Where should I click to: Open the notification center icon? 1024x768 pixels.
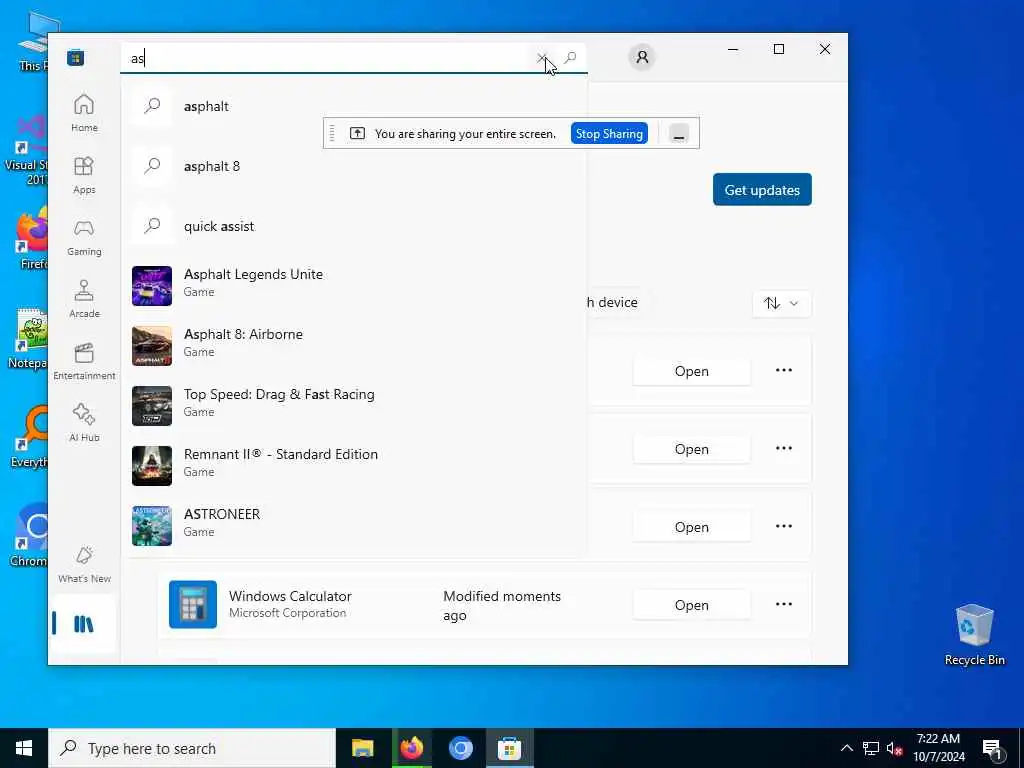993,749
